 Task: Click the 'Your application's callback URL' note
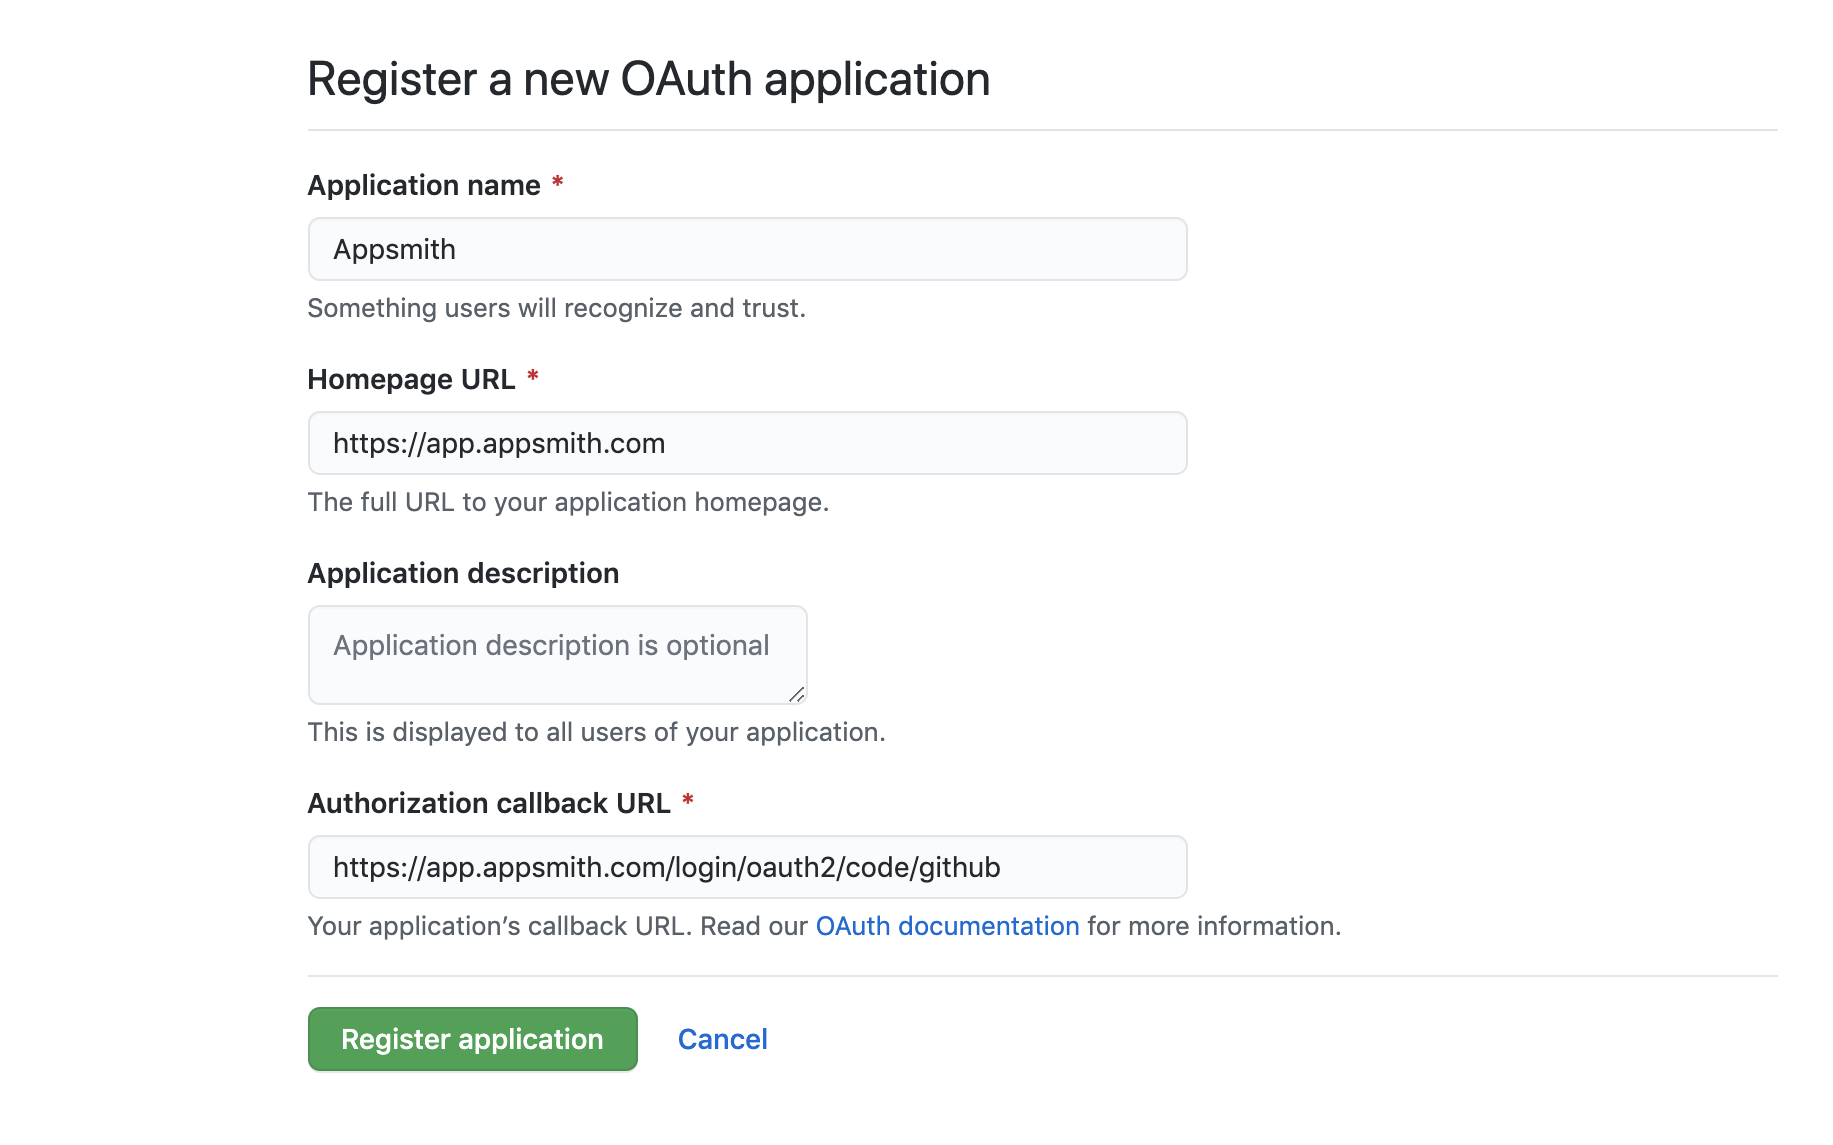click(560, 926)
